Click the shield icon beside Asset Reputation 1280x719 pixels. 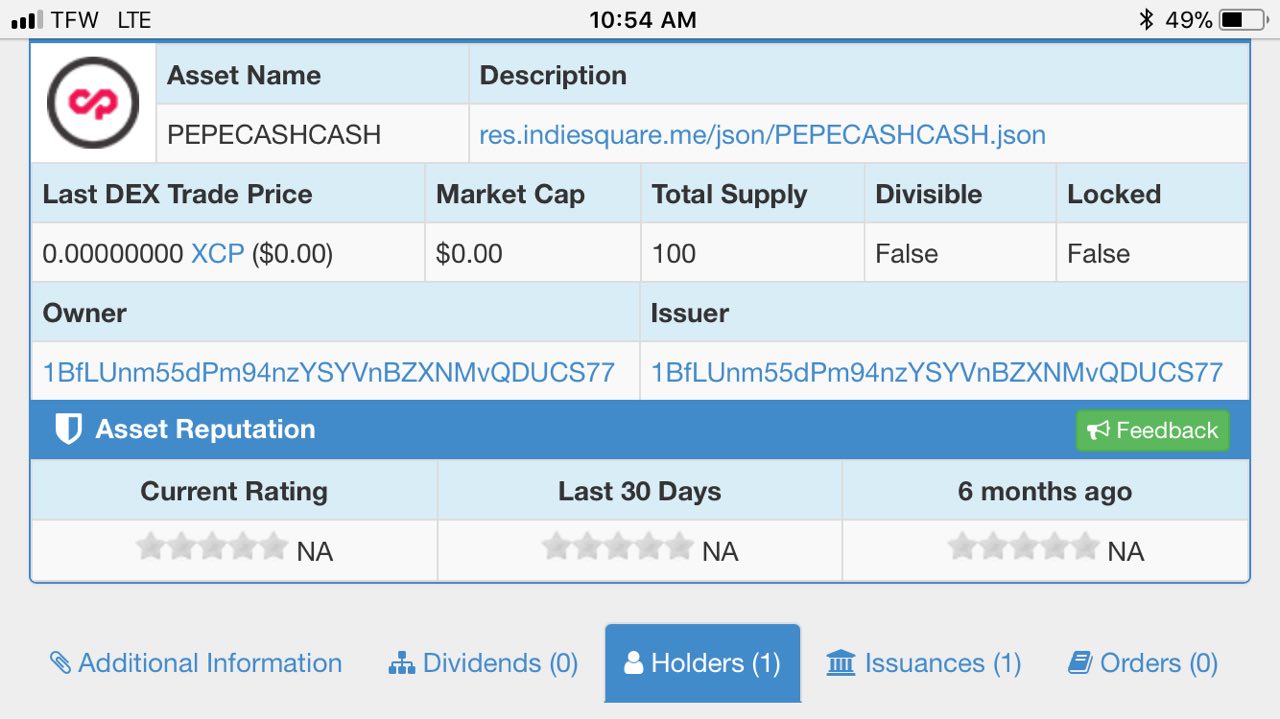[x=68, y=429]
